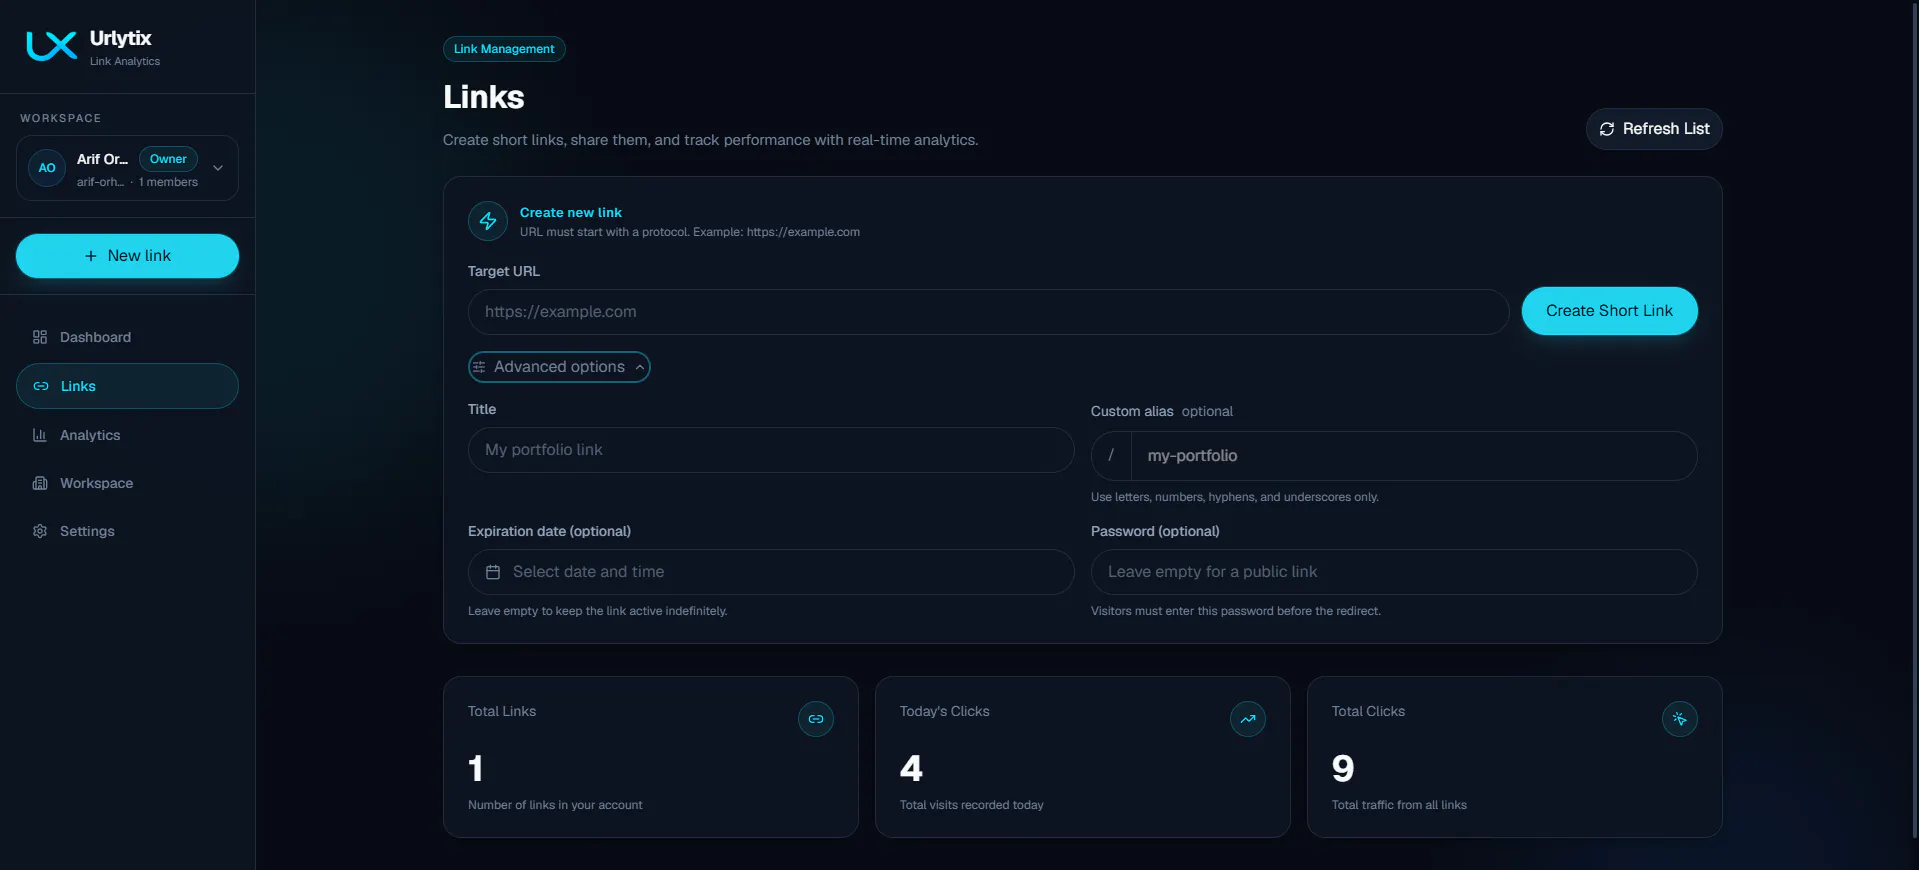The image size is (1919, 870).
Task: Click the Refresh List button
Action: (1654, 129)
